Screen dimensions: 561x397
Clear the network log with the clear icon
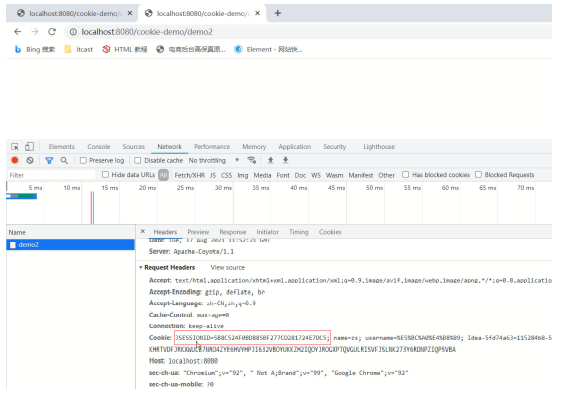click(30, 160)
